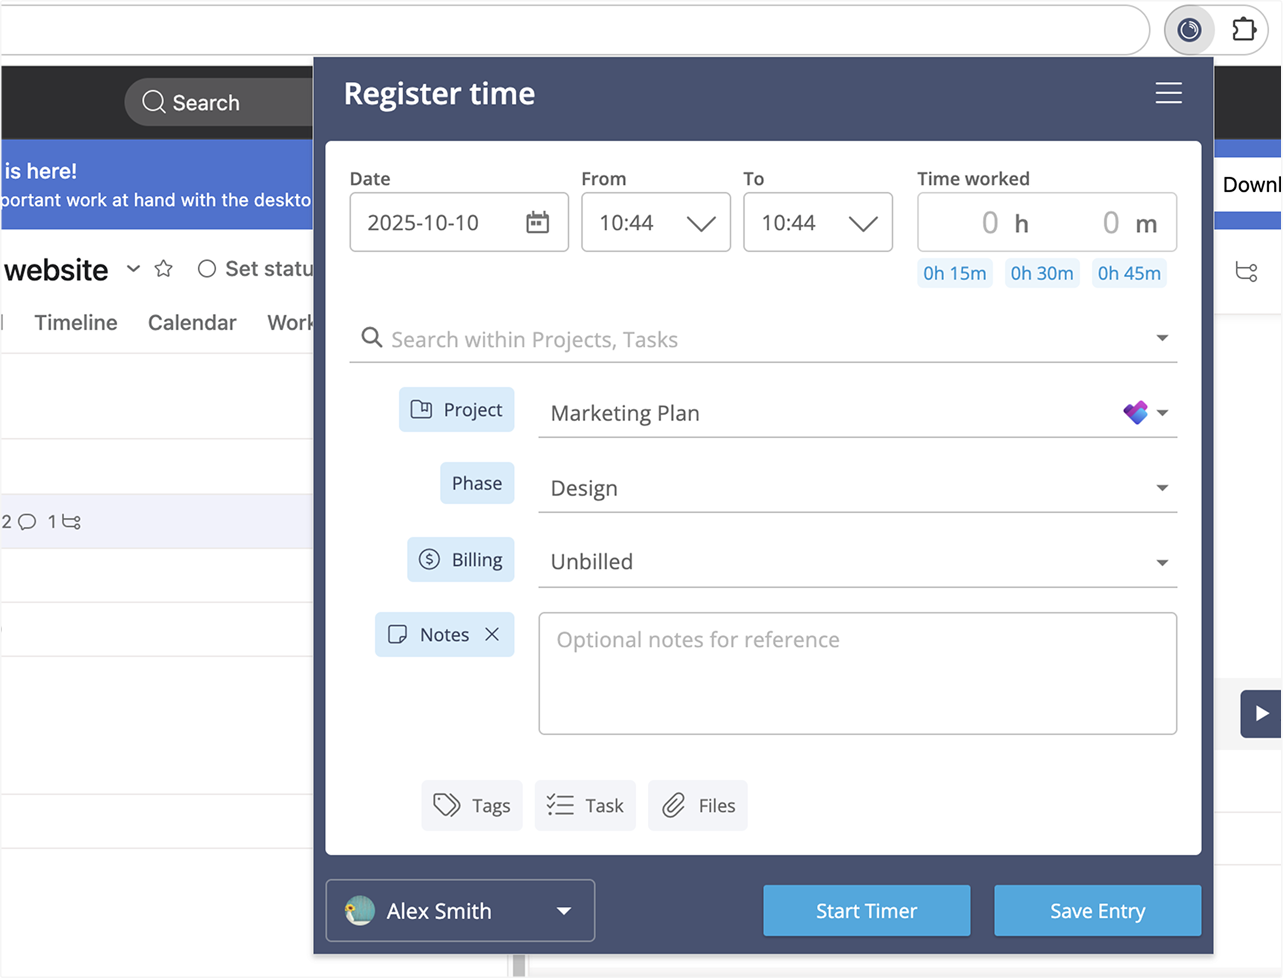1283x978 pixels.
Task: Click the timer extension icon in browser toolbar
Action: point(1189,29)
